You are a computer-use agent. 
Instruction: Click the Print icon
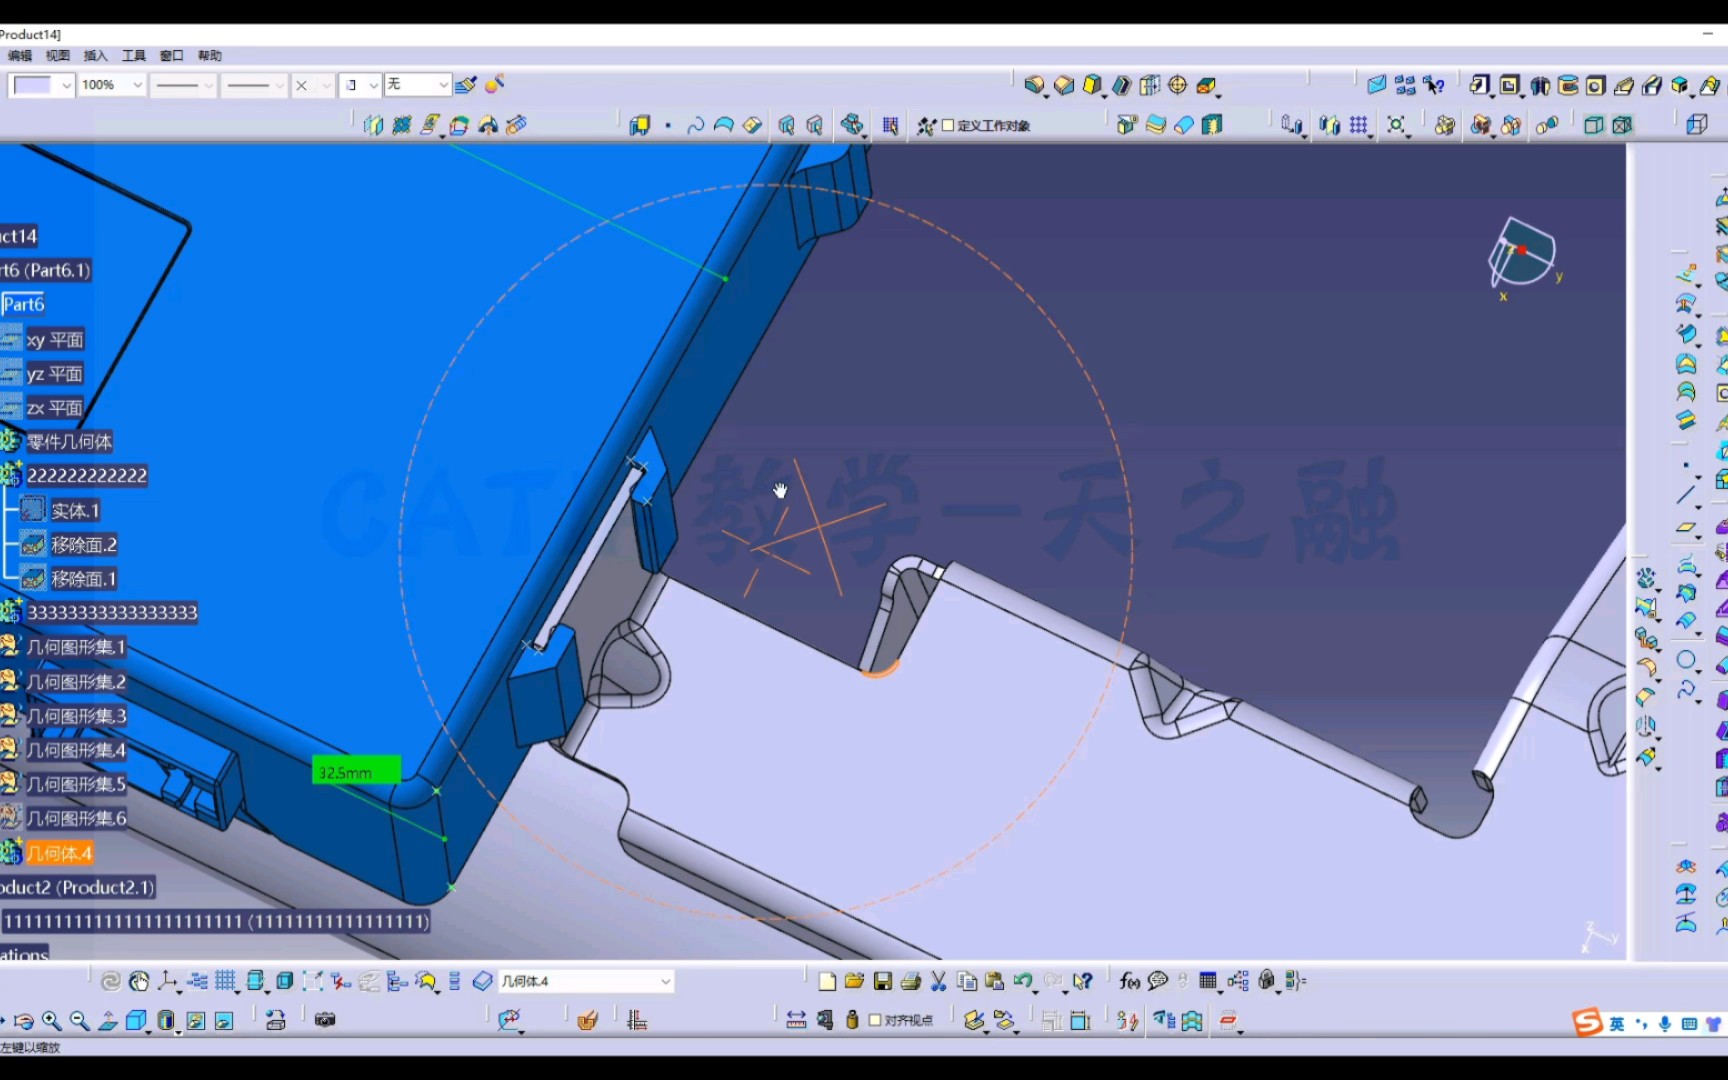coord(910,981)
